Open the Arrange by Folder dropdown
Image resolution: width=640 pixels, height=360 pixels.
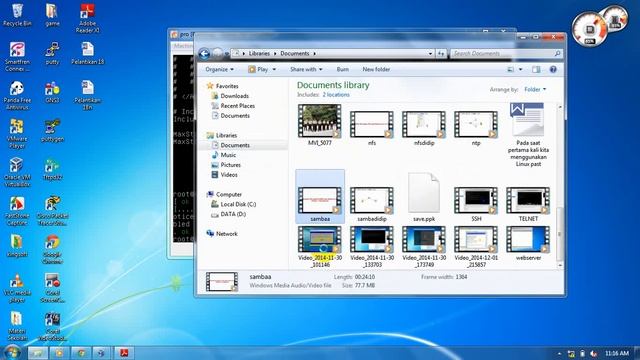tap(535, 89)
